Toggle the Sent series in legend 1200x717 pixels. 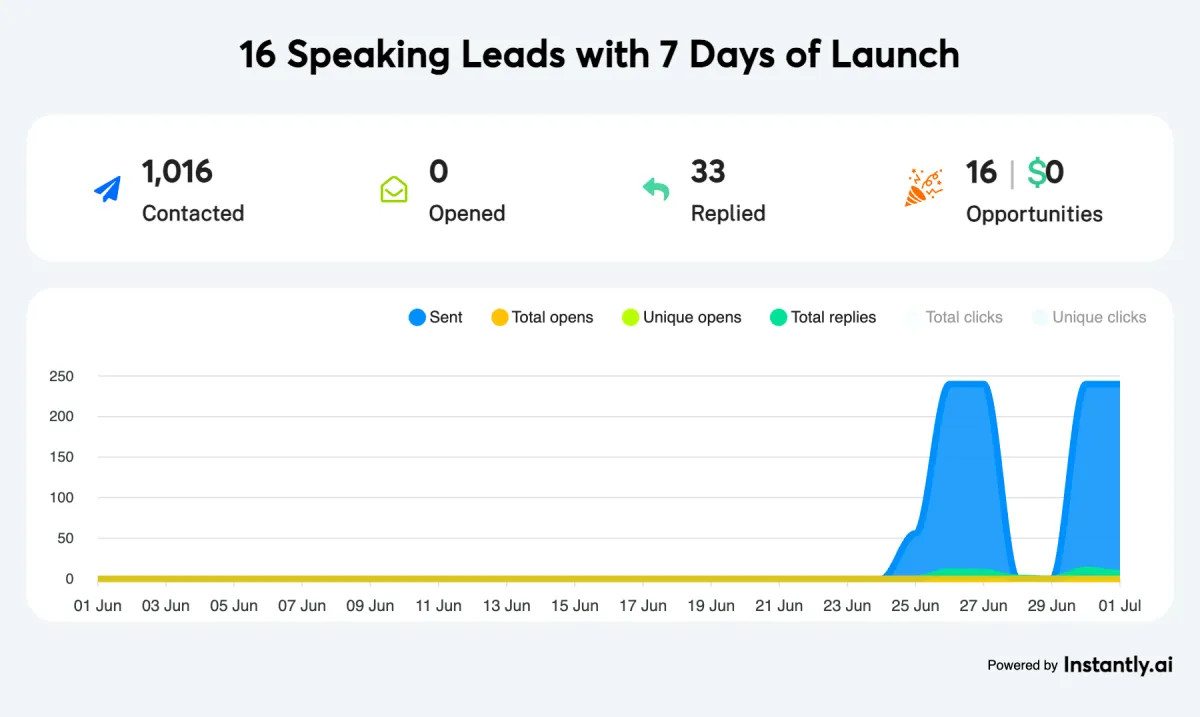click(x=436, y=317)
